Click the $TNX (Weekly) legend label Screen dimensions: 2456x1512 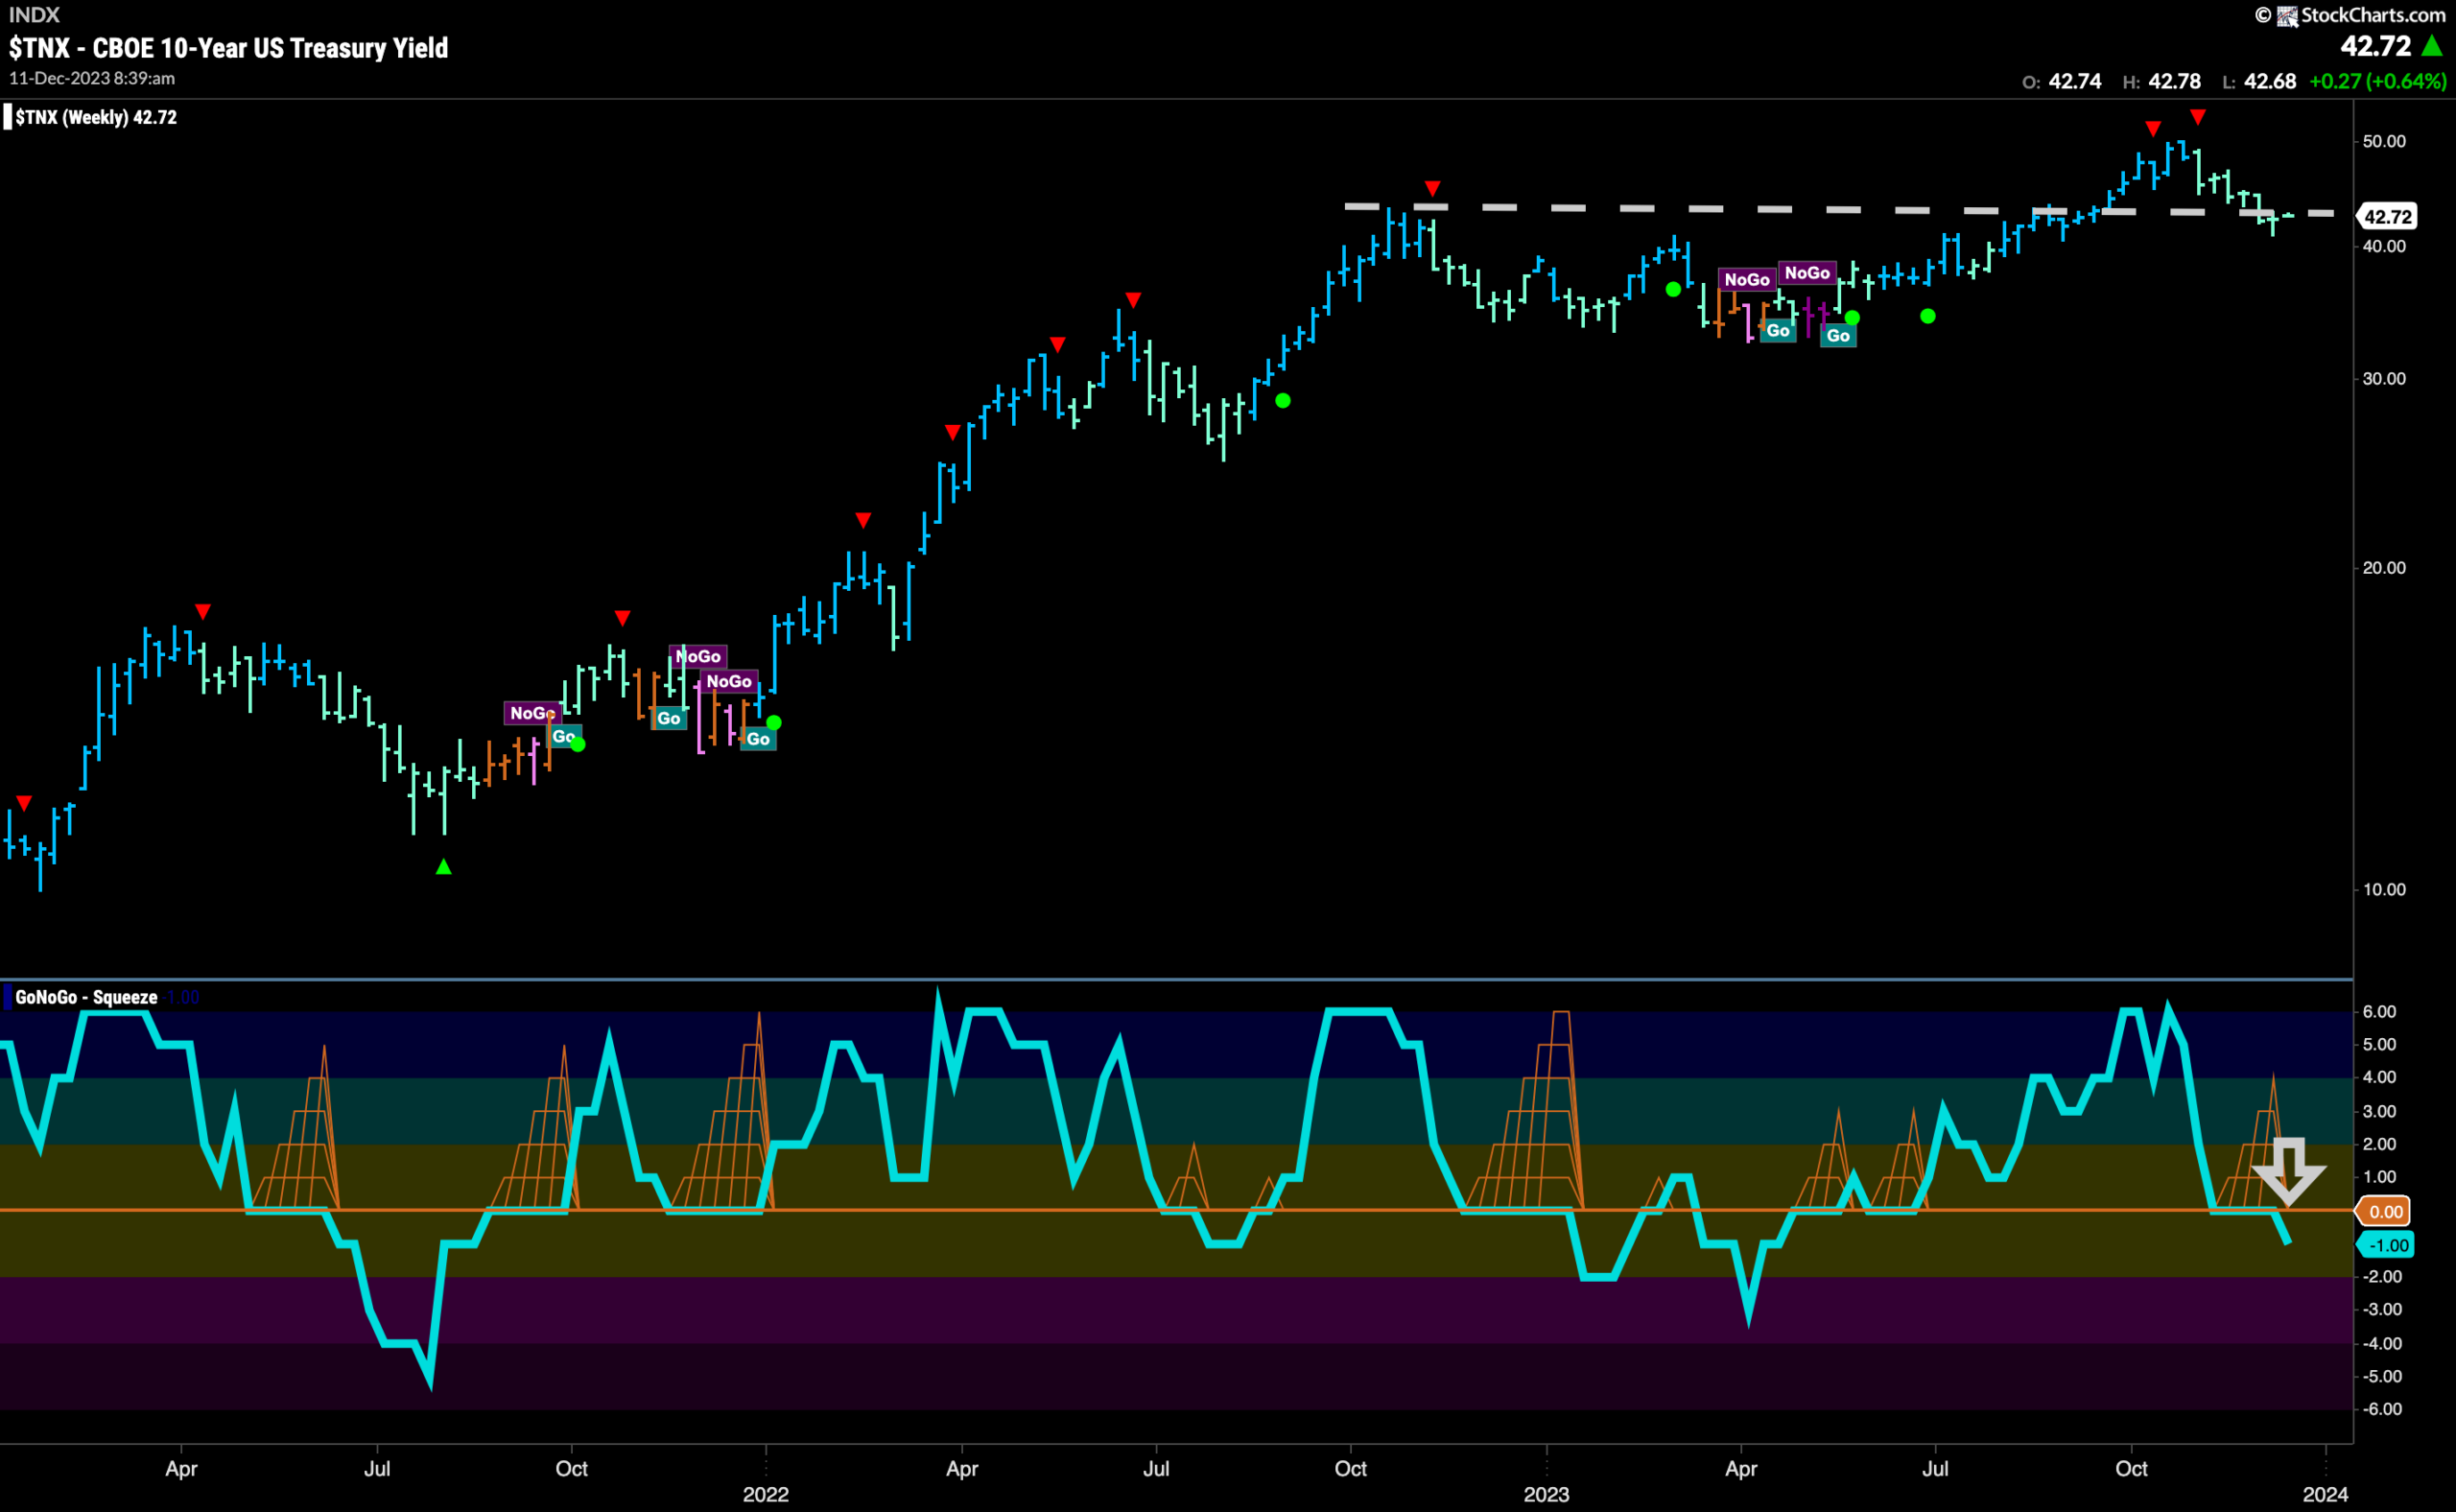pyautogui.click(x=96, y=117)
